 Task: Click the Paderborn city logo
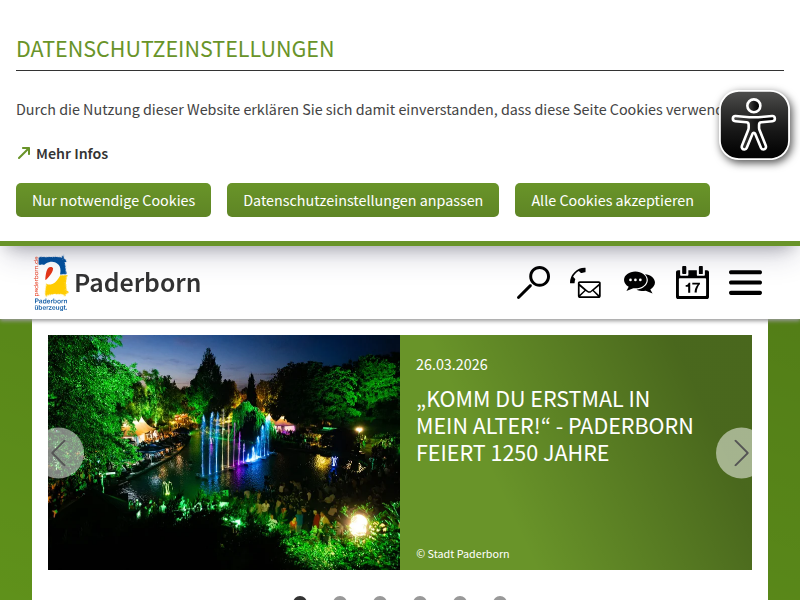[51, 283]
